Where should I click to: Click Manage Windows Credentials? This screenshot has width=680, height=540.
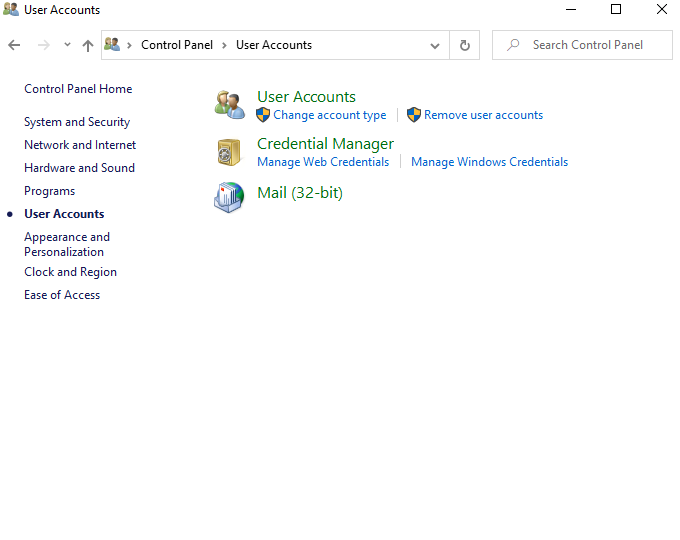(490, 162)
